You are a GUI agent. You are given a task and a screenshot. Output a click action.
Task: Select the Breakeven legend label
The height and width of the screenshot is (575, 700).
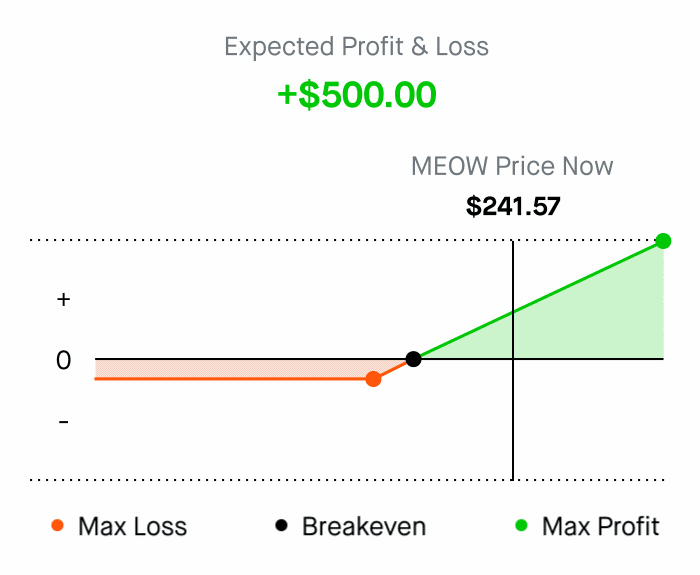pyautogui.click(x=364, y=526)
